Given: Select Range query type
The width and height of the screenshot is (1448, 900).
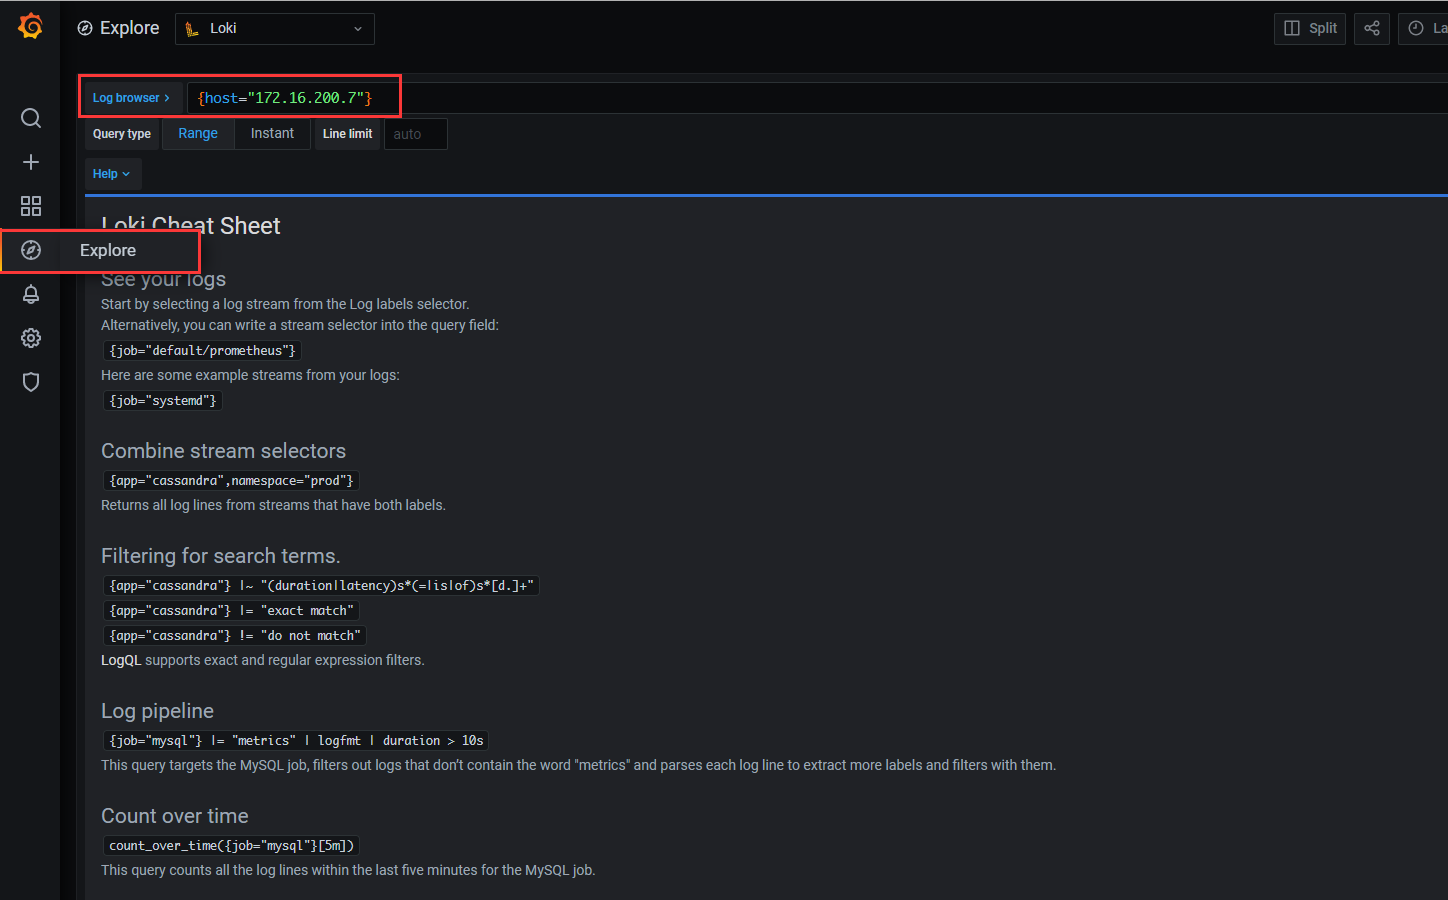Looking at the screenshot, I should pyautogui.click(x=198, y=134).
